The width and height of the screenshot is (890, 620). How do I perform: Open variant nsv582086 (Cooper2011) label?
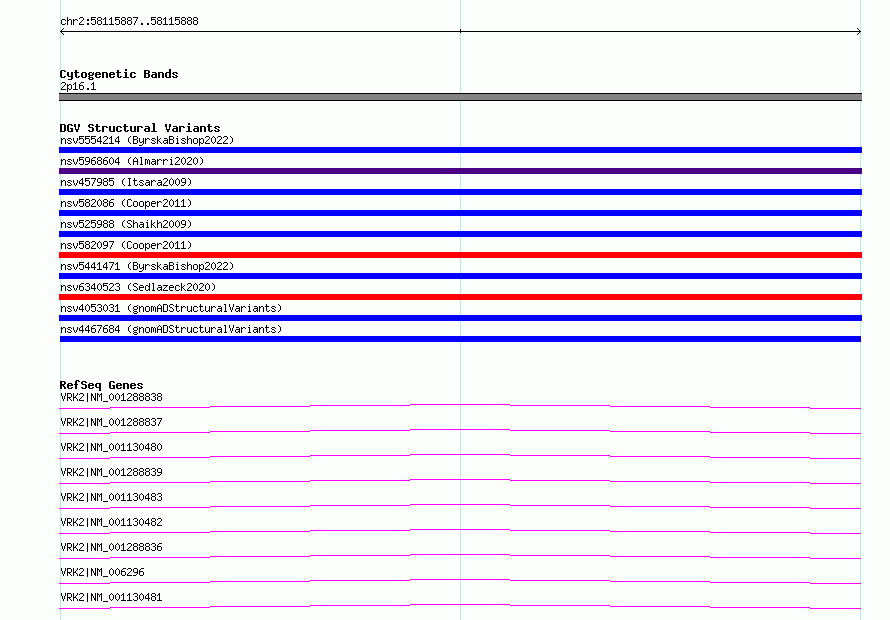pos(126,203)
